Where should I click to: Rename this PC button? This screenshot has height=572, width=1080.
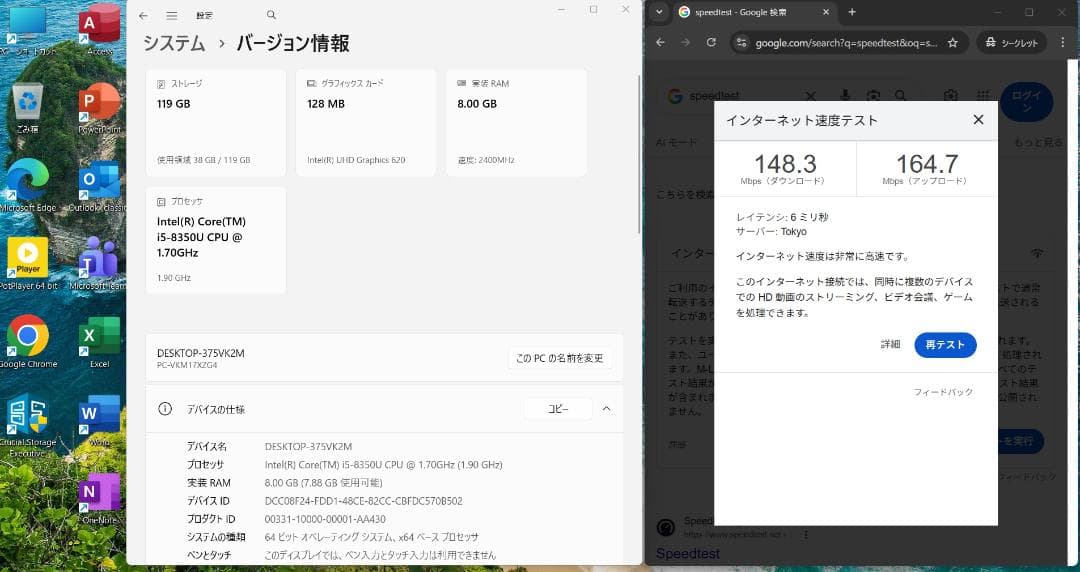pyautogui.click(x=560, y=358)
